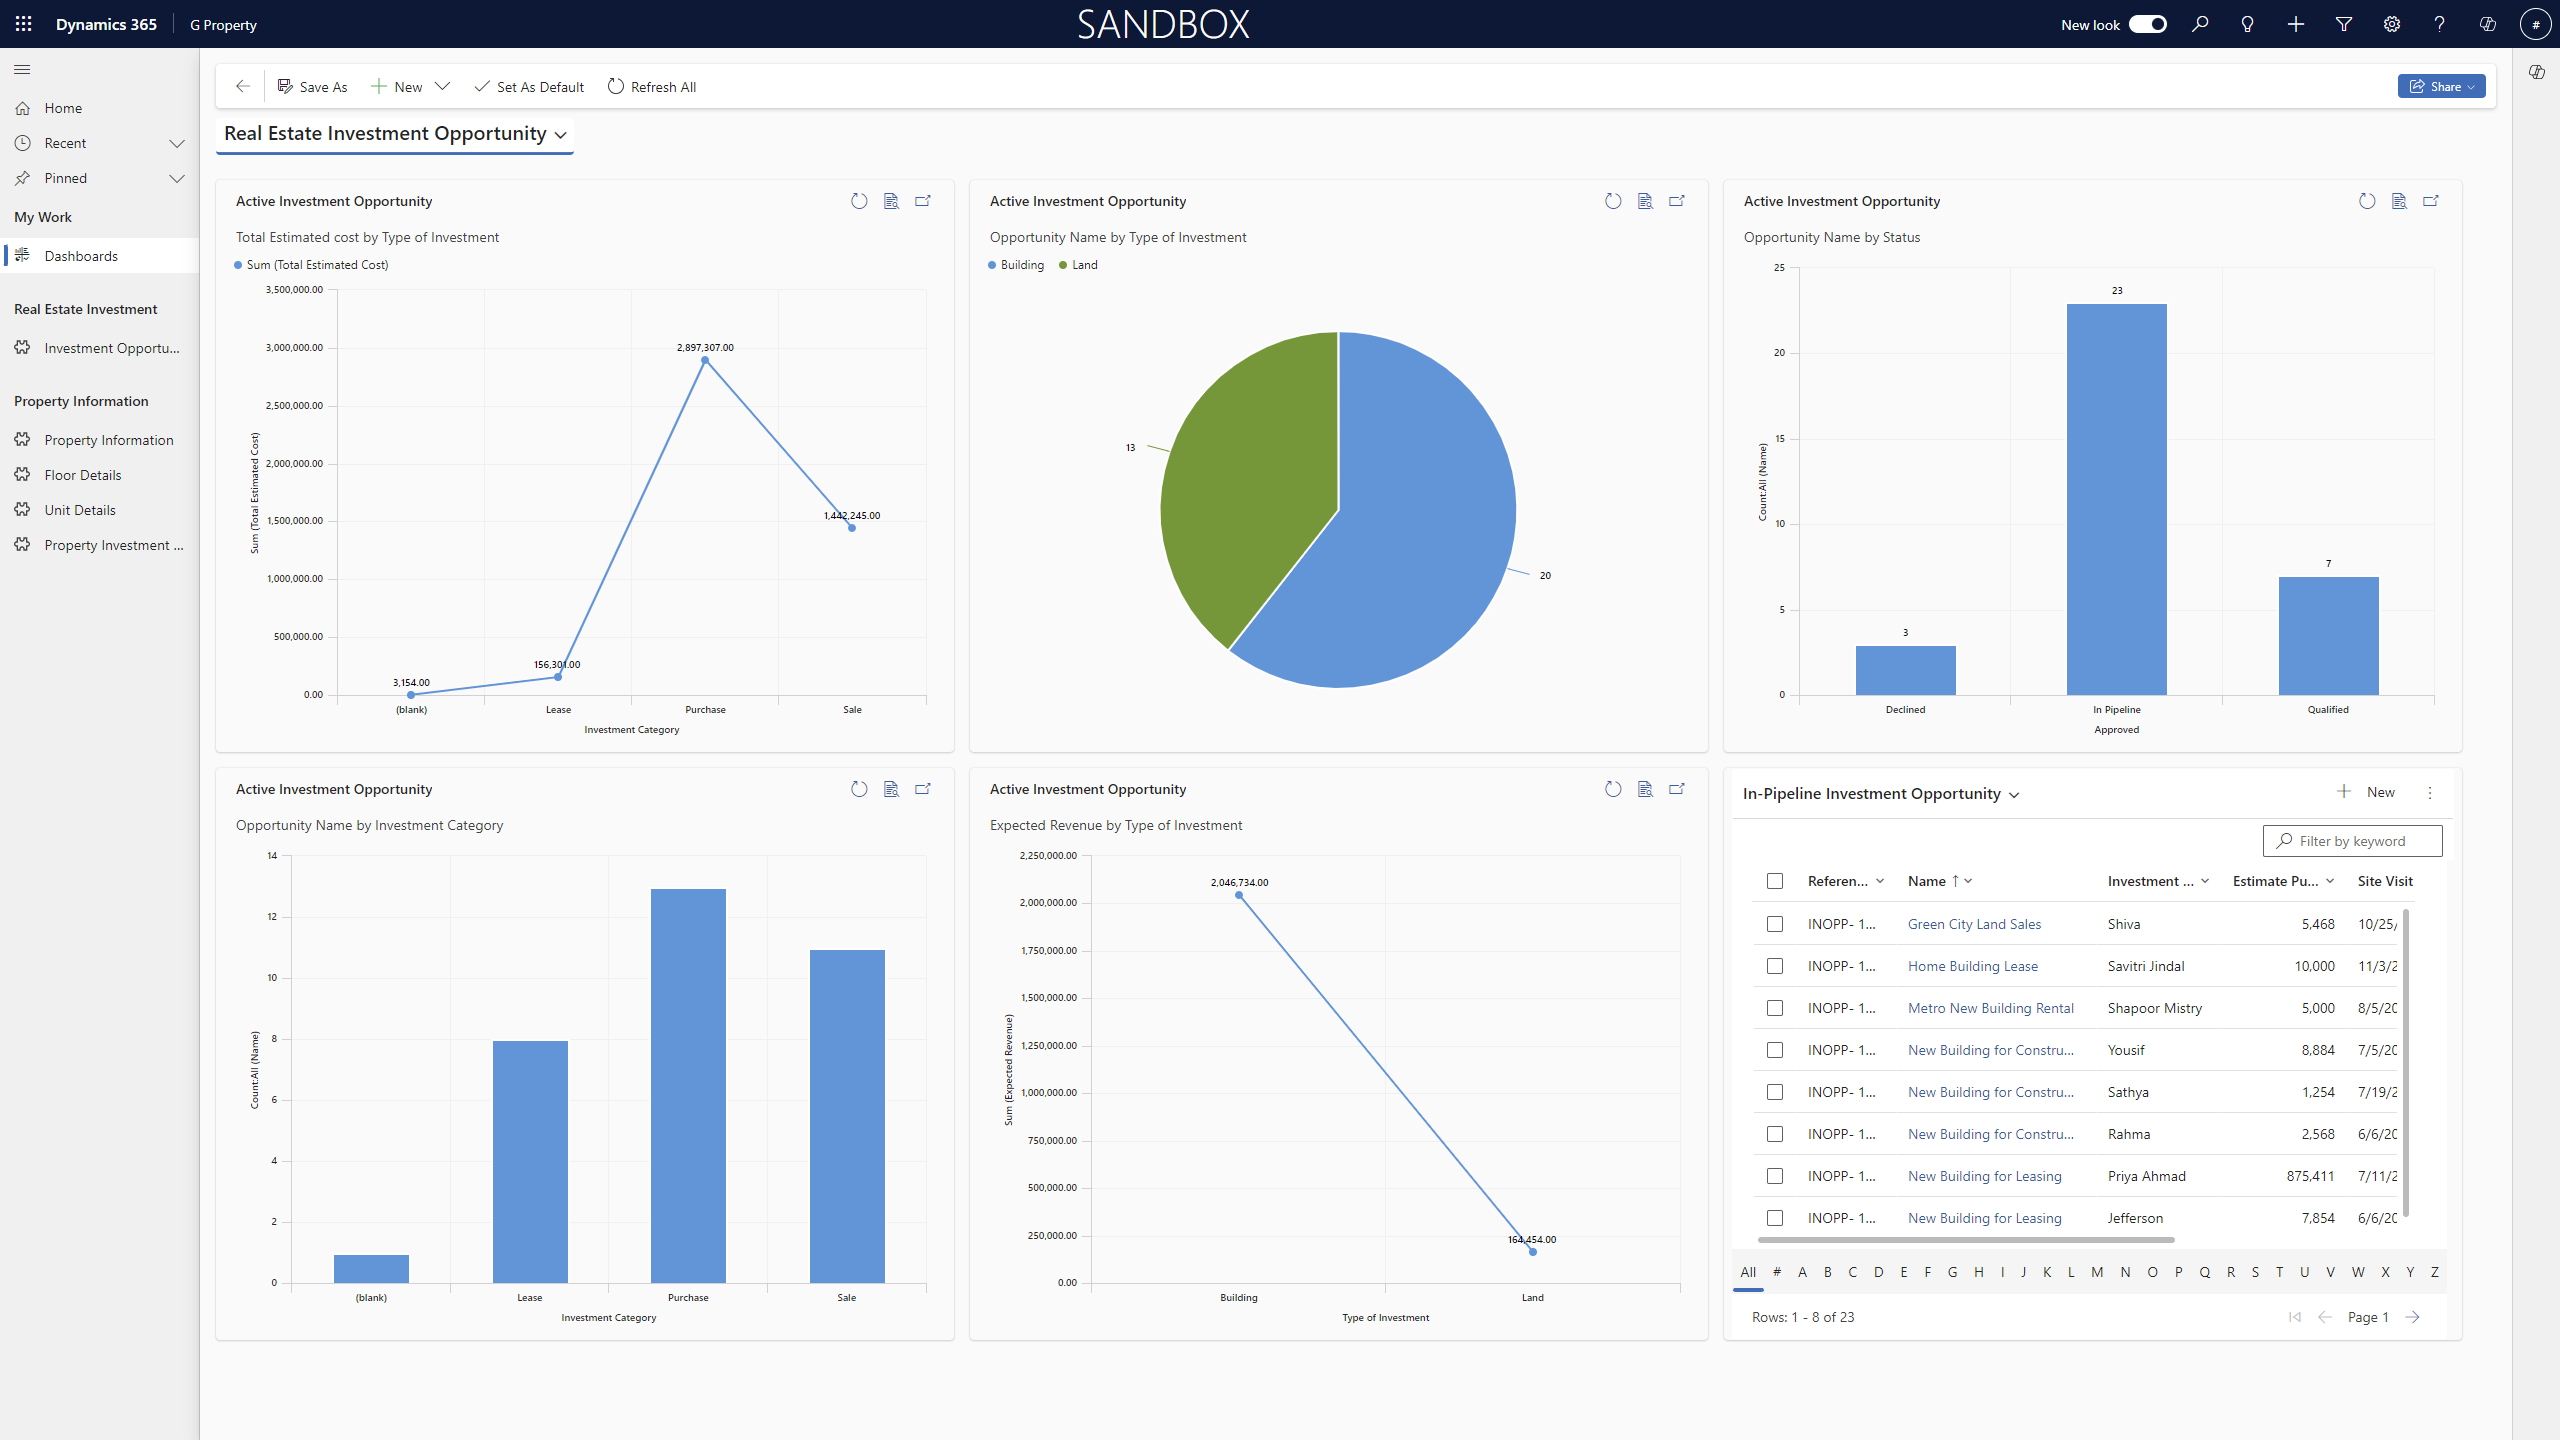
Task: Click the Building legend color swatch
Action: pos(992,265)
